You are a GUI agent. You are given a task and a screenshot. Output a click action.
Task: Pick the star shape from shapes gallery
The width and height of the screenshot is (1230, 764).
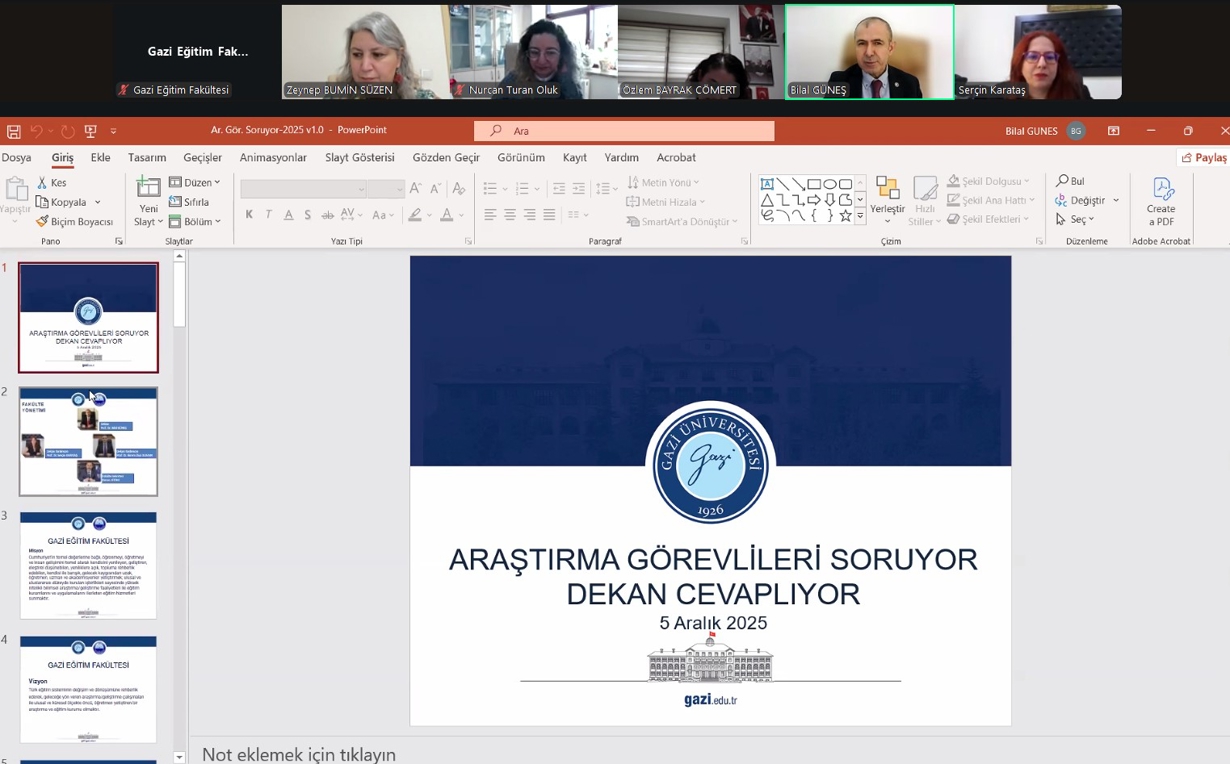845,215
